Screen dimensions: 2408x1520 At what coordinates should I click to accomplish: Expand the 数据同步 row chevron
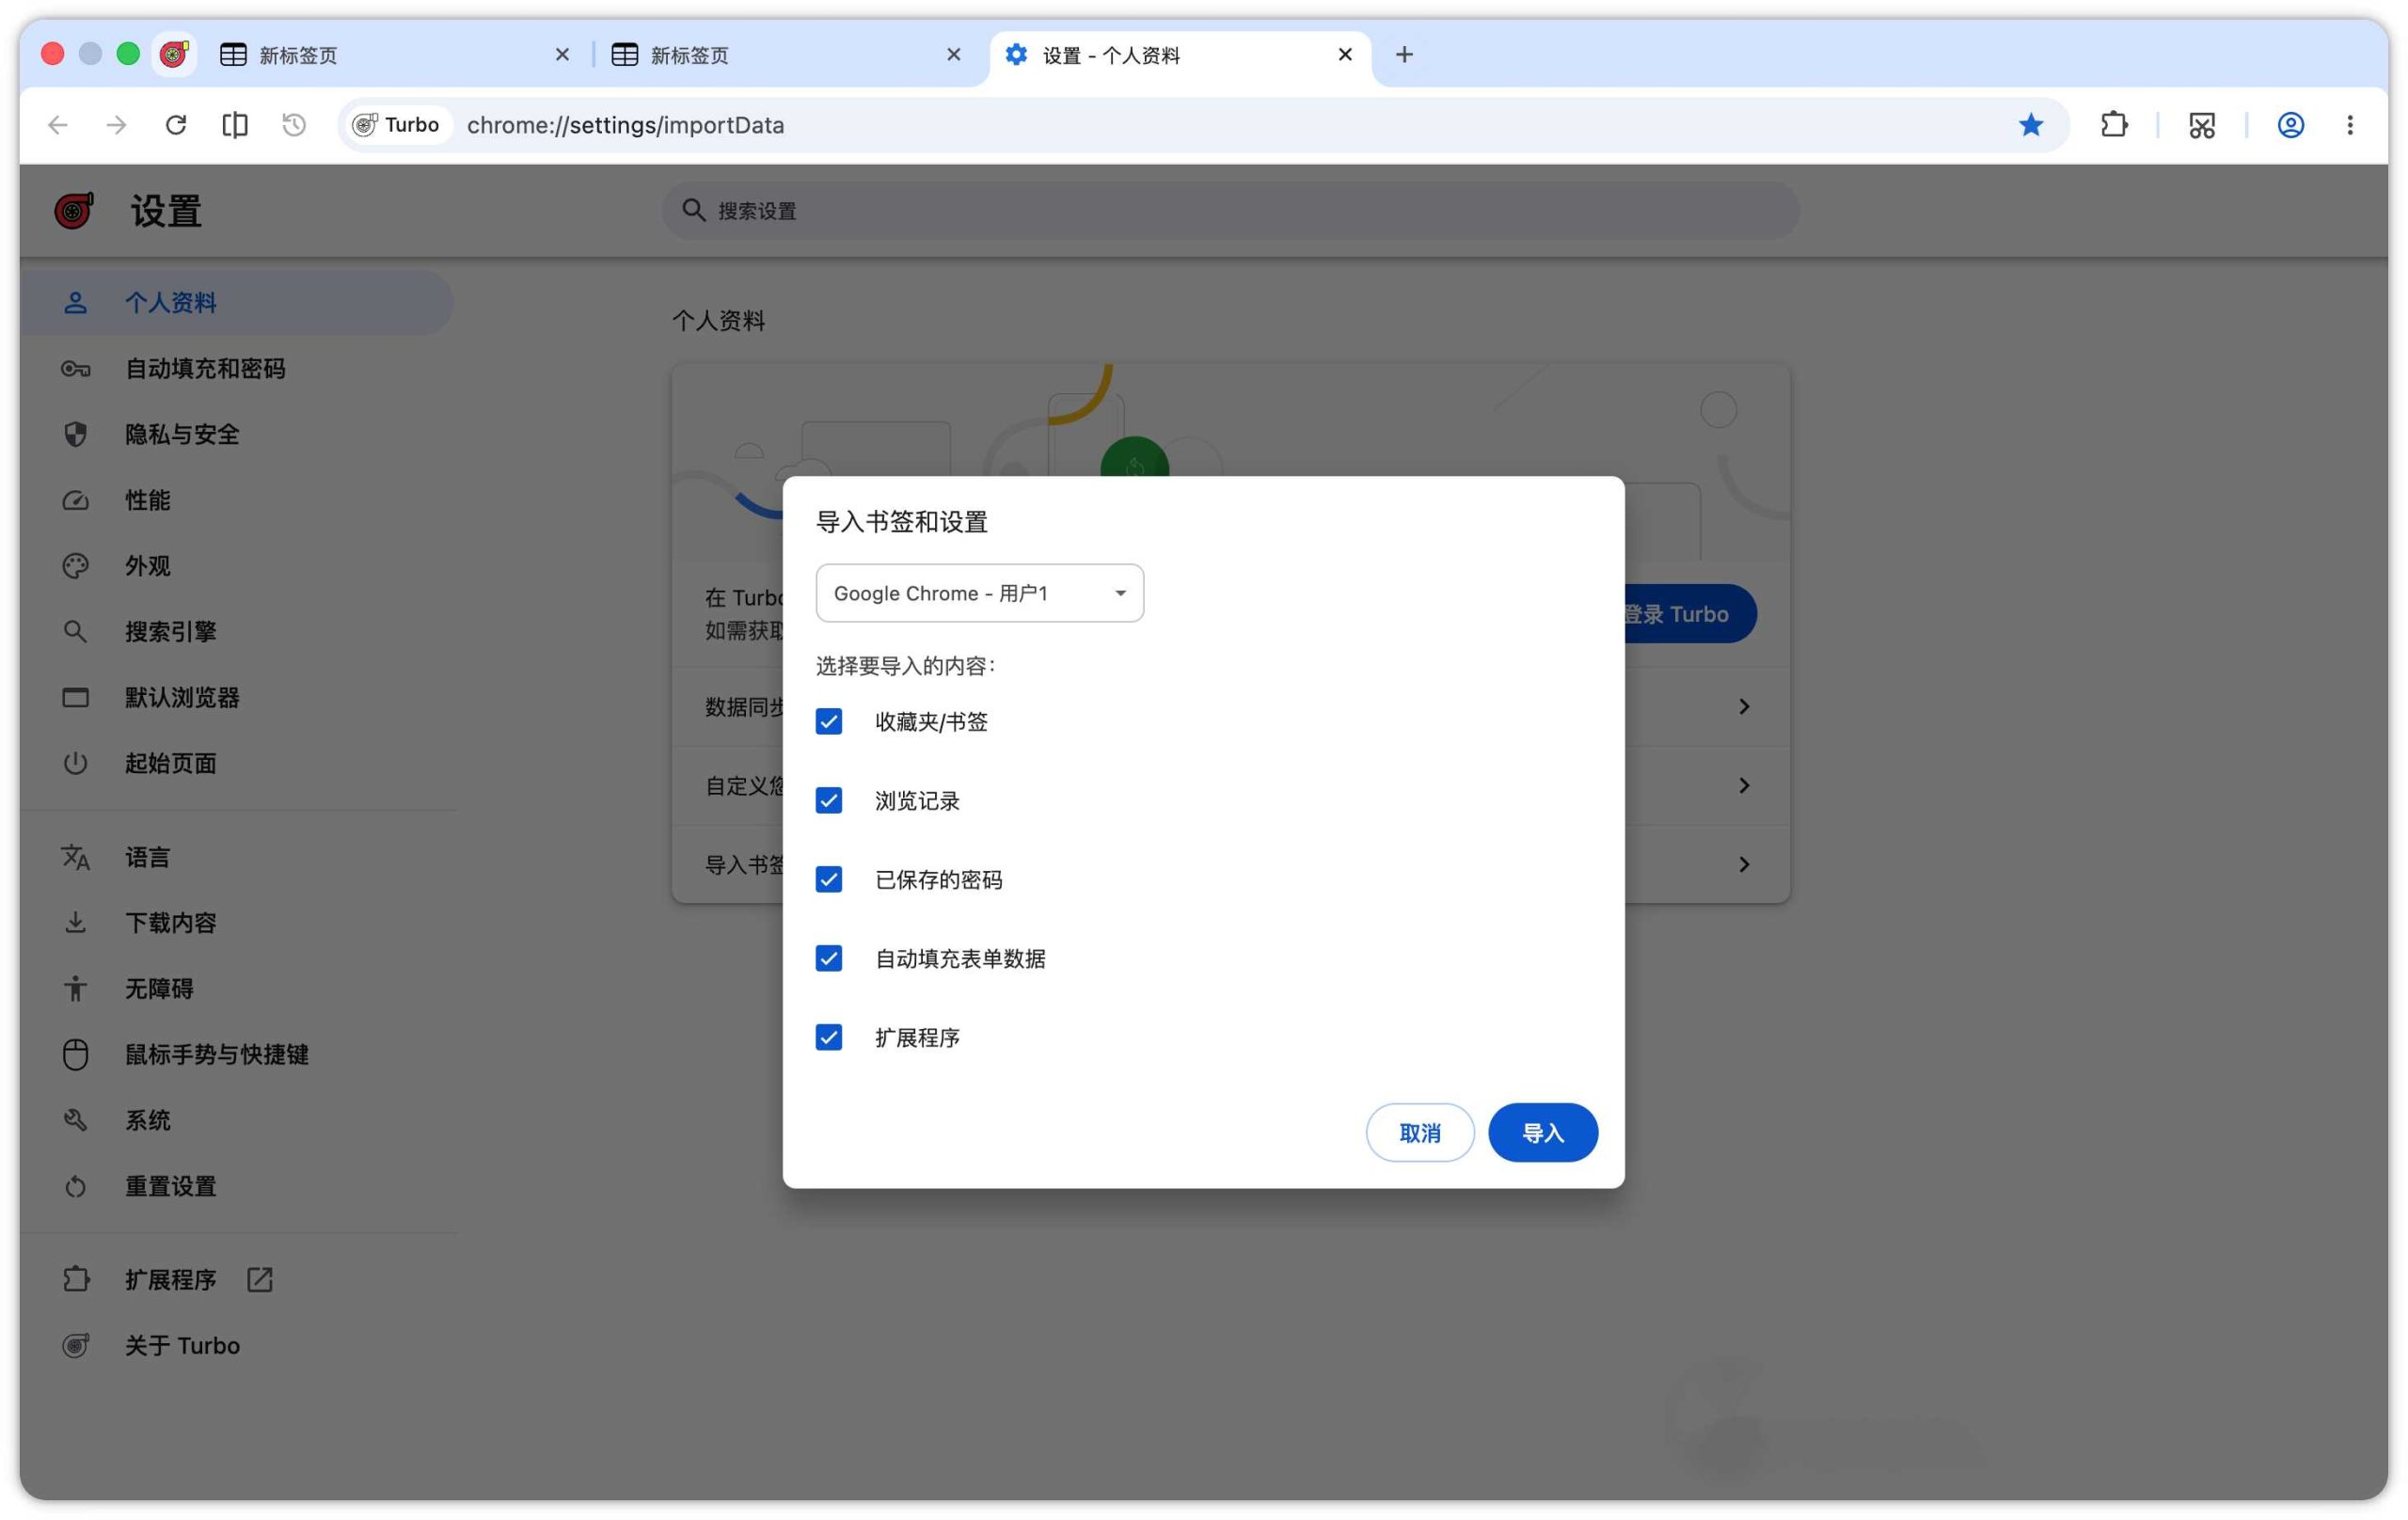click(1744, 707)
